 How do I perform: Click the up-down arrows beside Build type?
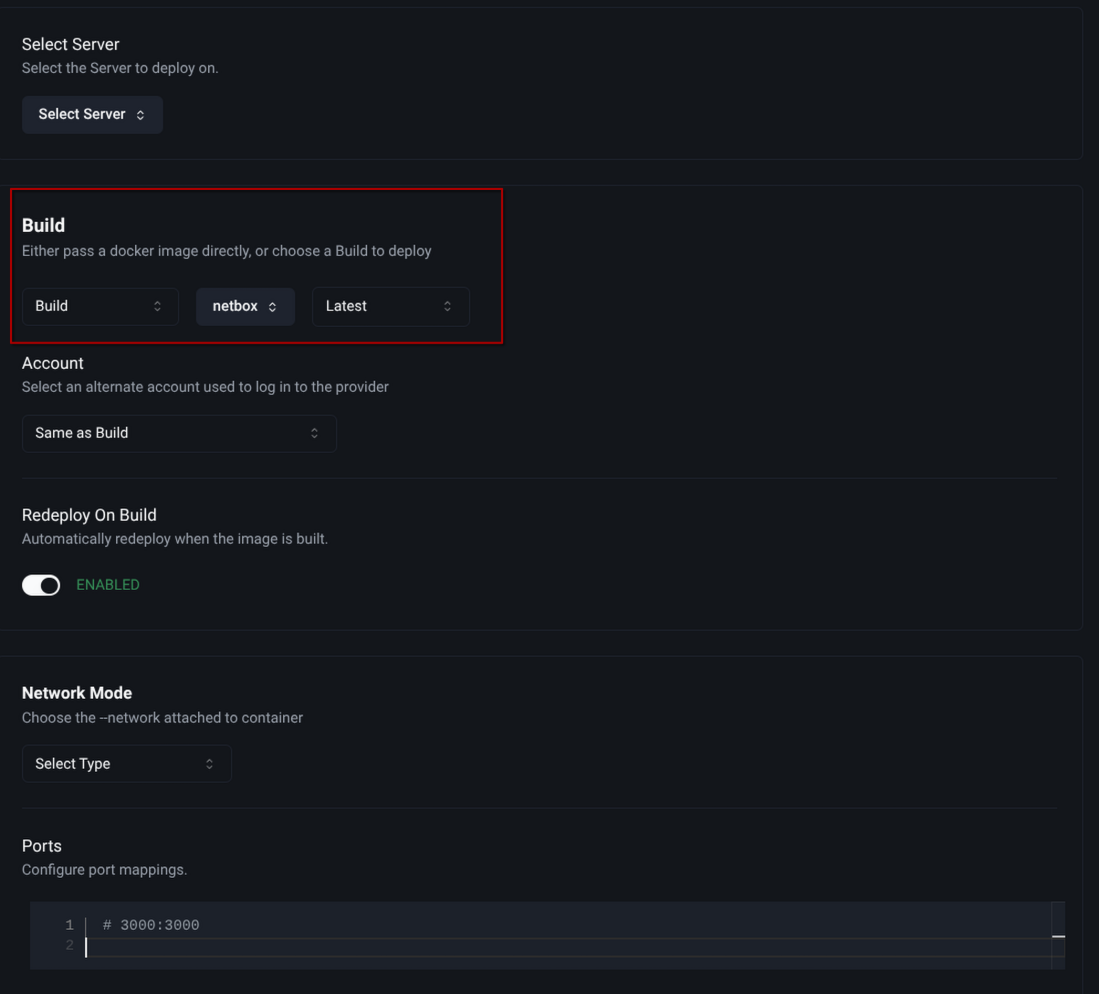[x=157, y=306]
